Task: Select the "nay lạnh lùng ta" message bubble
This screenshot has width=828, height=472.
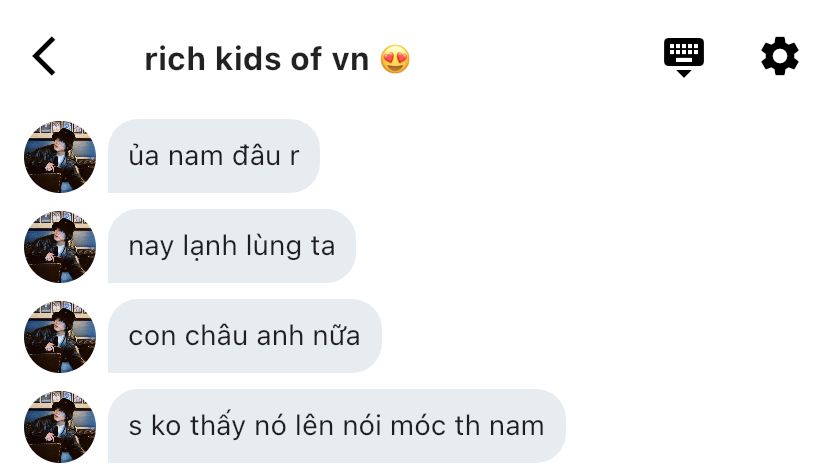Action: [x=232, y=246]
